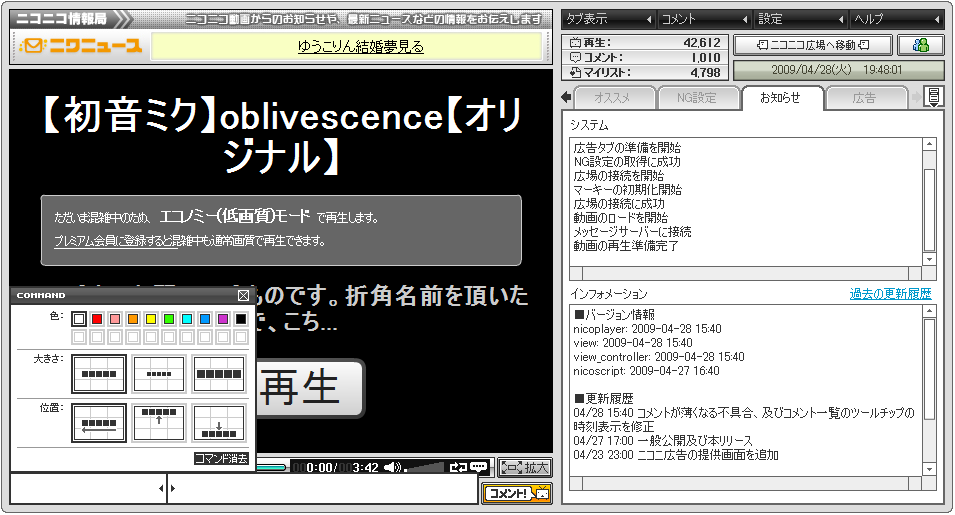Select the red comment color swatch
This screenshot has width=955, height=515.
pos(97,318)
